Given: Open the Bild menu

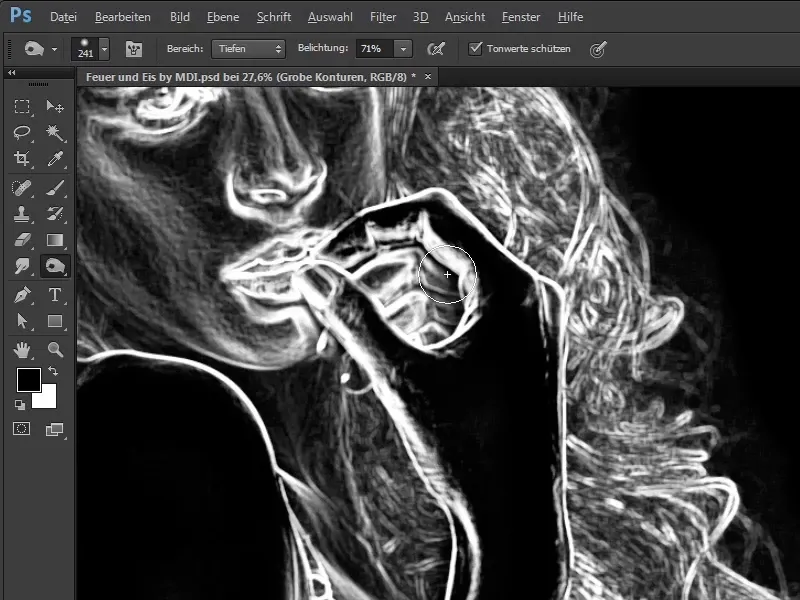Looking at the screenshot, I should coord(180,17).
